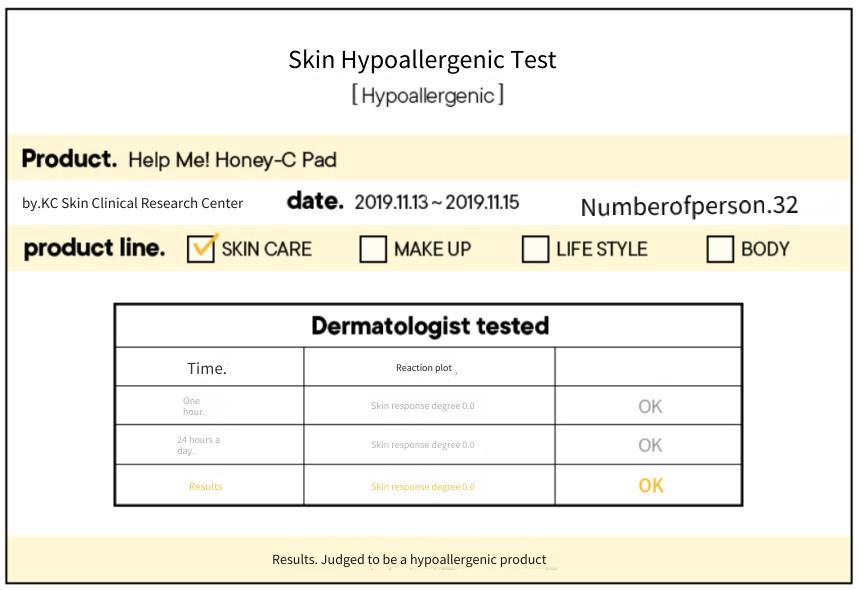
Task: Click the 'Time.' column header
Action: [x=207, y=368]
